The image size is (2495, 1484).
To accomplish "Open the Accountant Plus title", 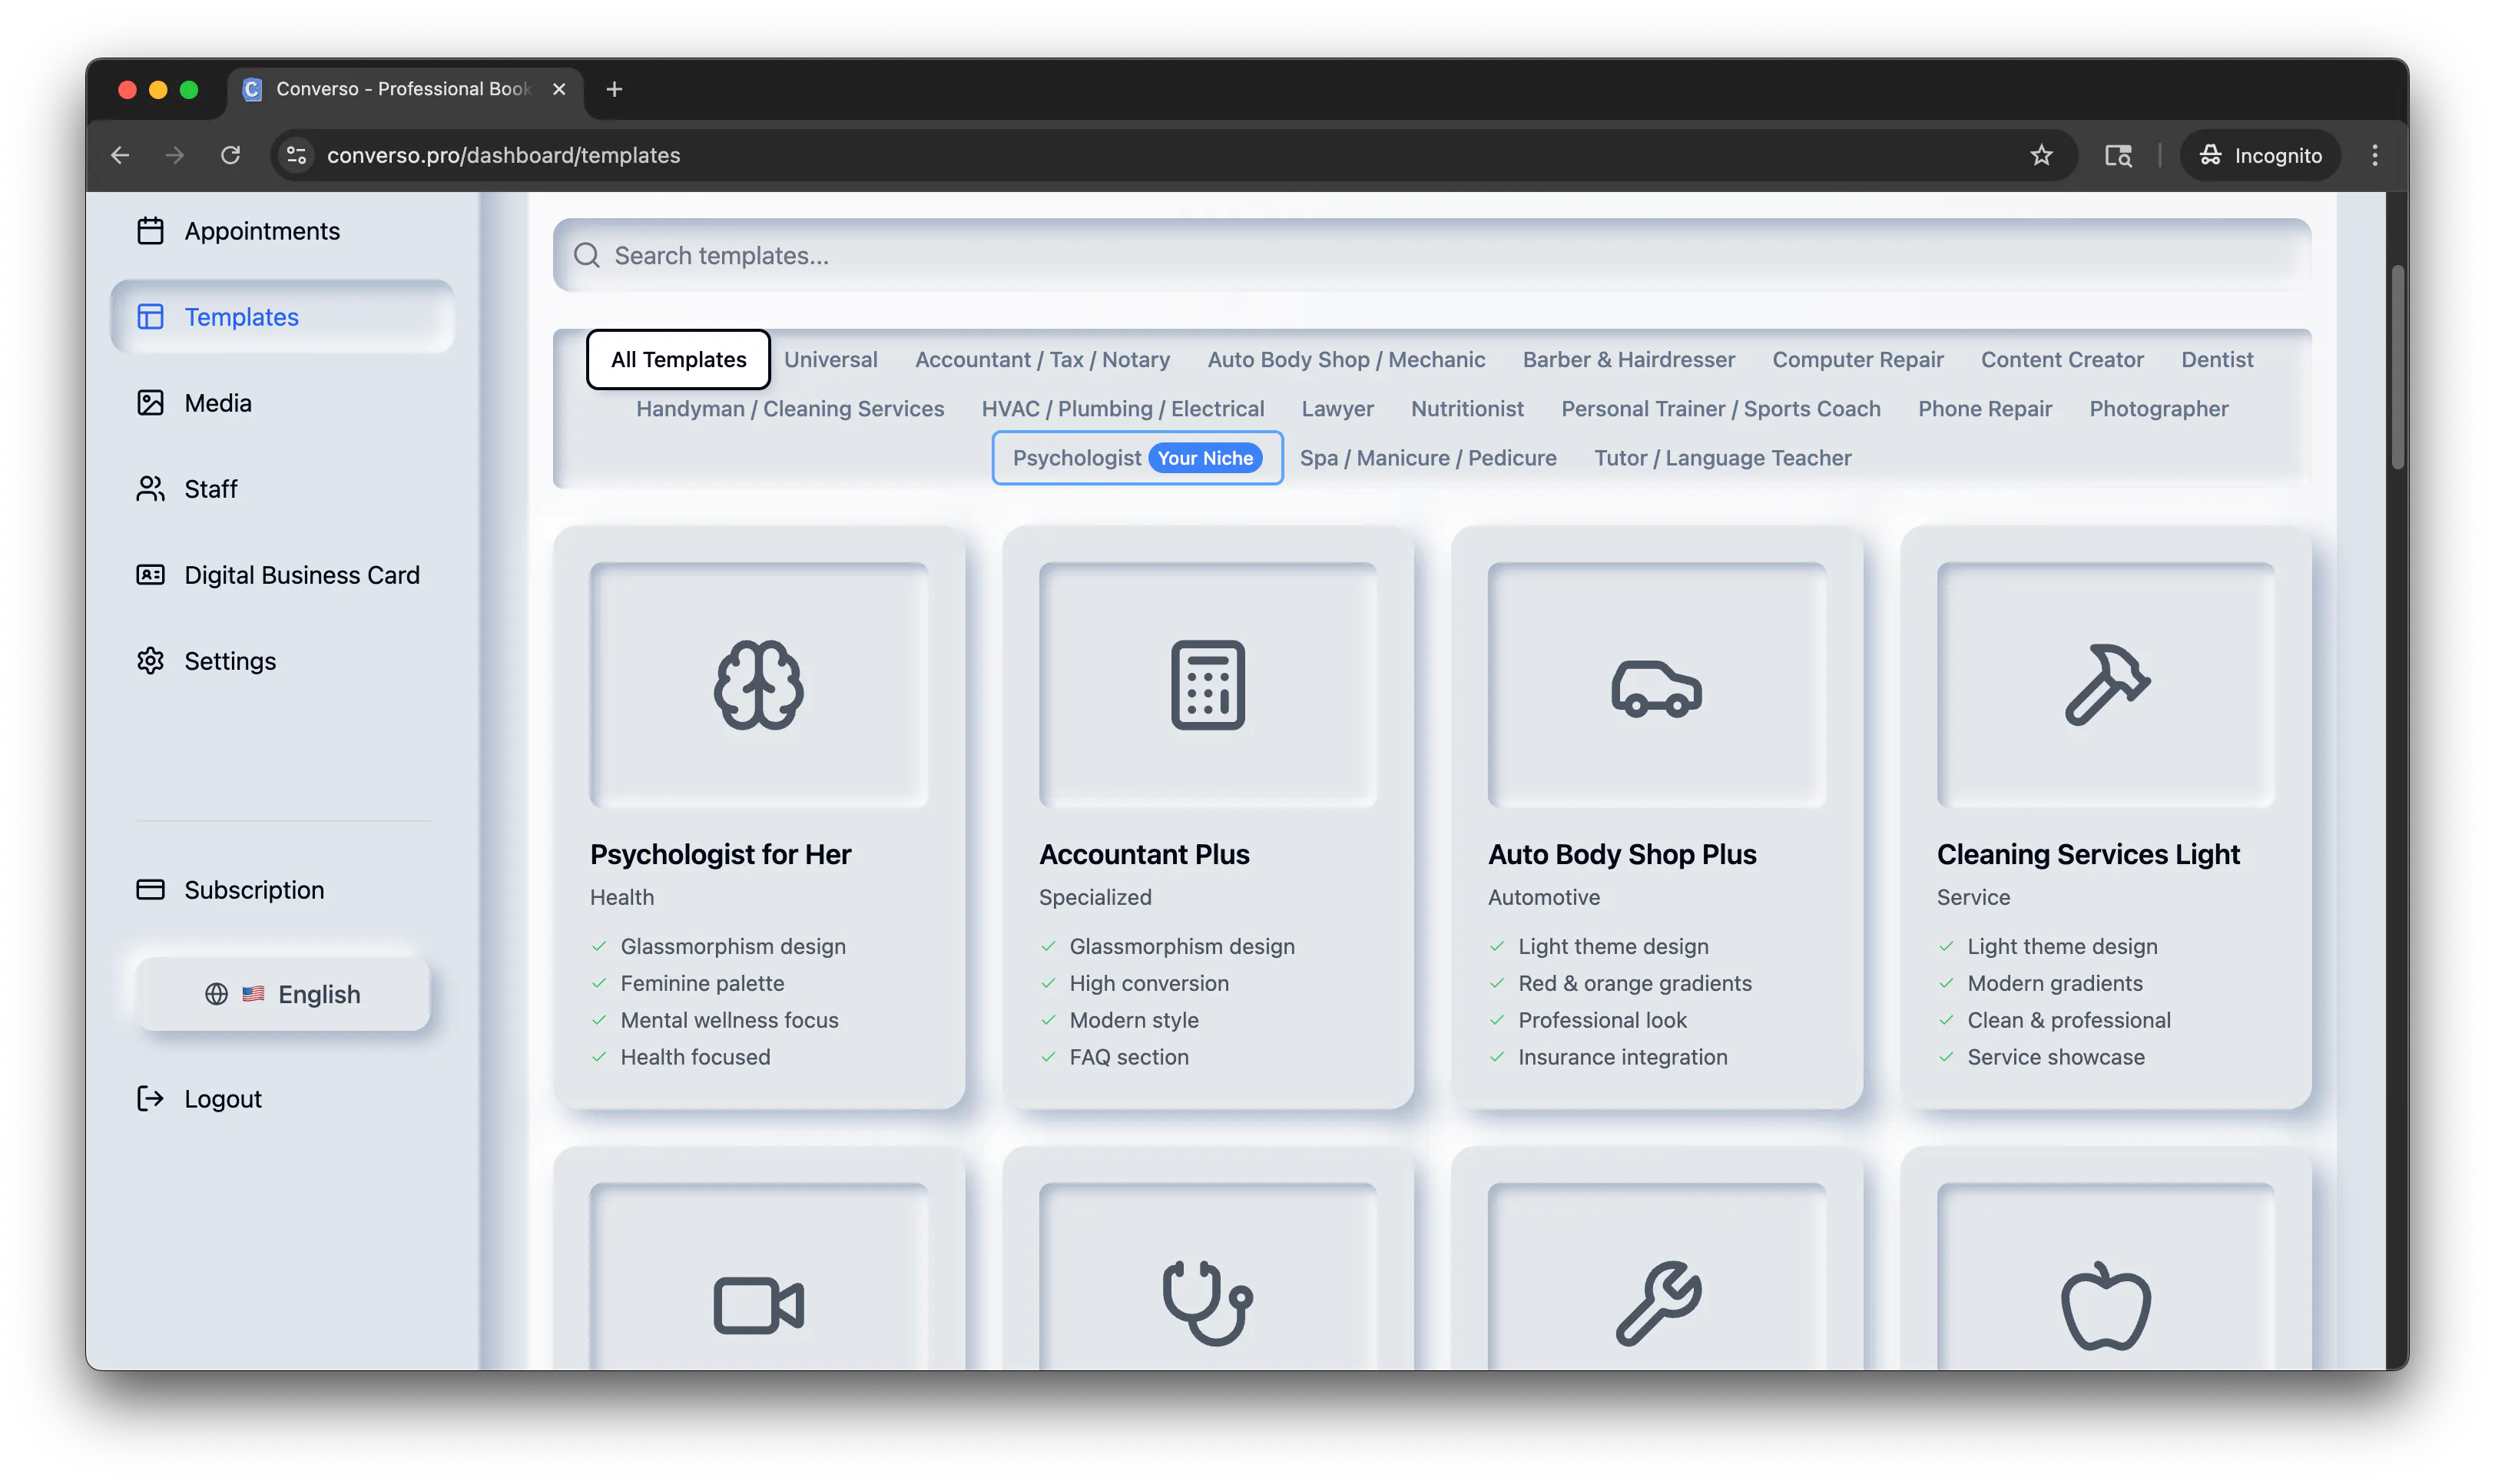I will pyautogui.click(x=1144, y=854).
